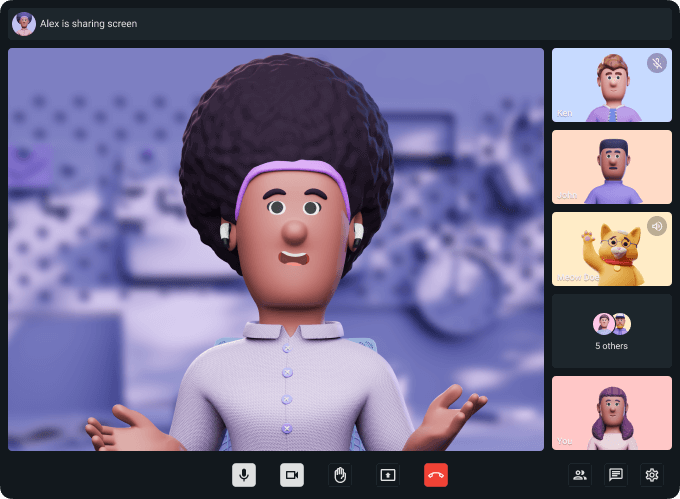680x499 pixels.
Task: Open the participants list icon
Action: coord(580,475)
